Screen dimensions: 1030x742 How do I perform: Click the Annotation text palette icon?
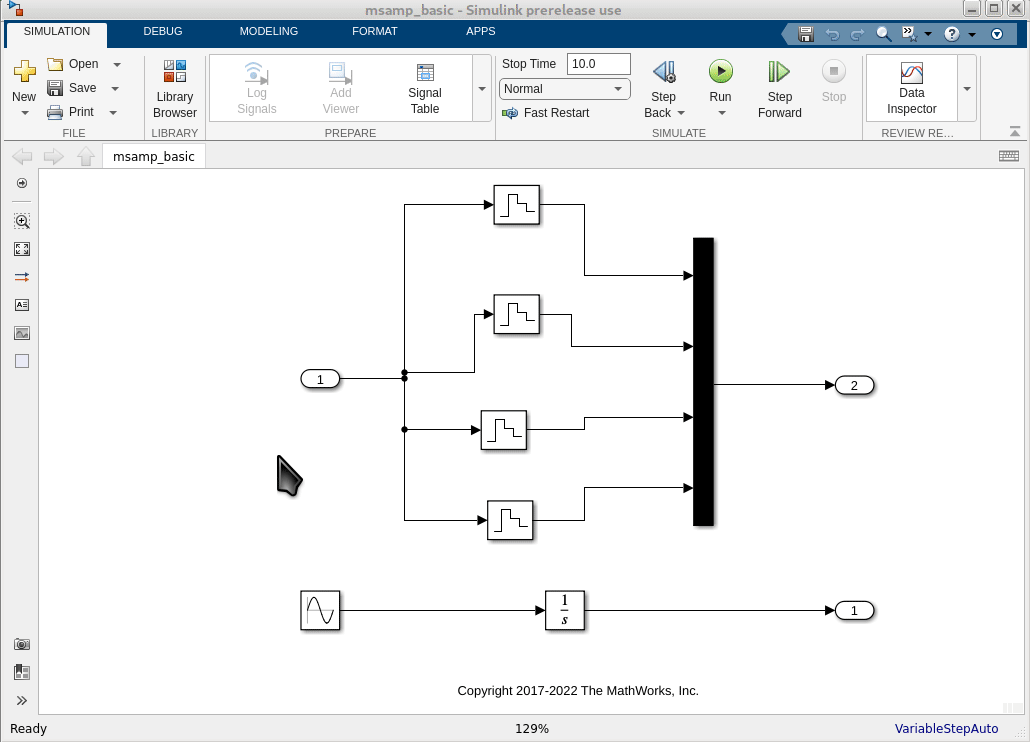point(22,305)
